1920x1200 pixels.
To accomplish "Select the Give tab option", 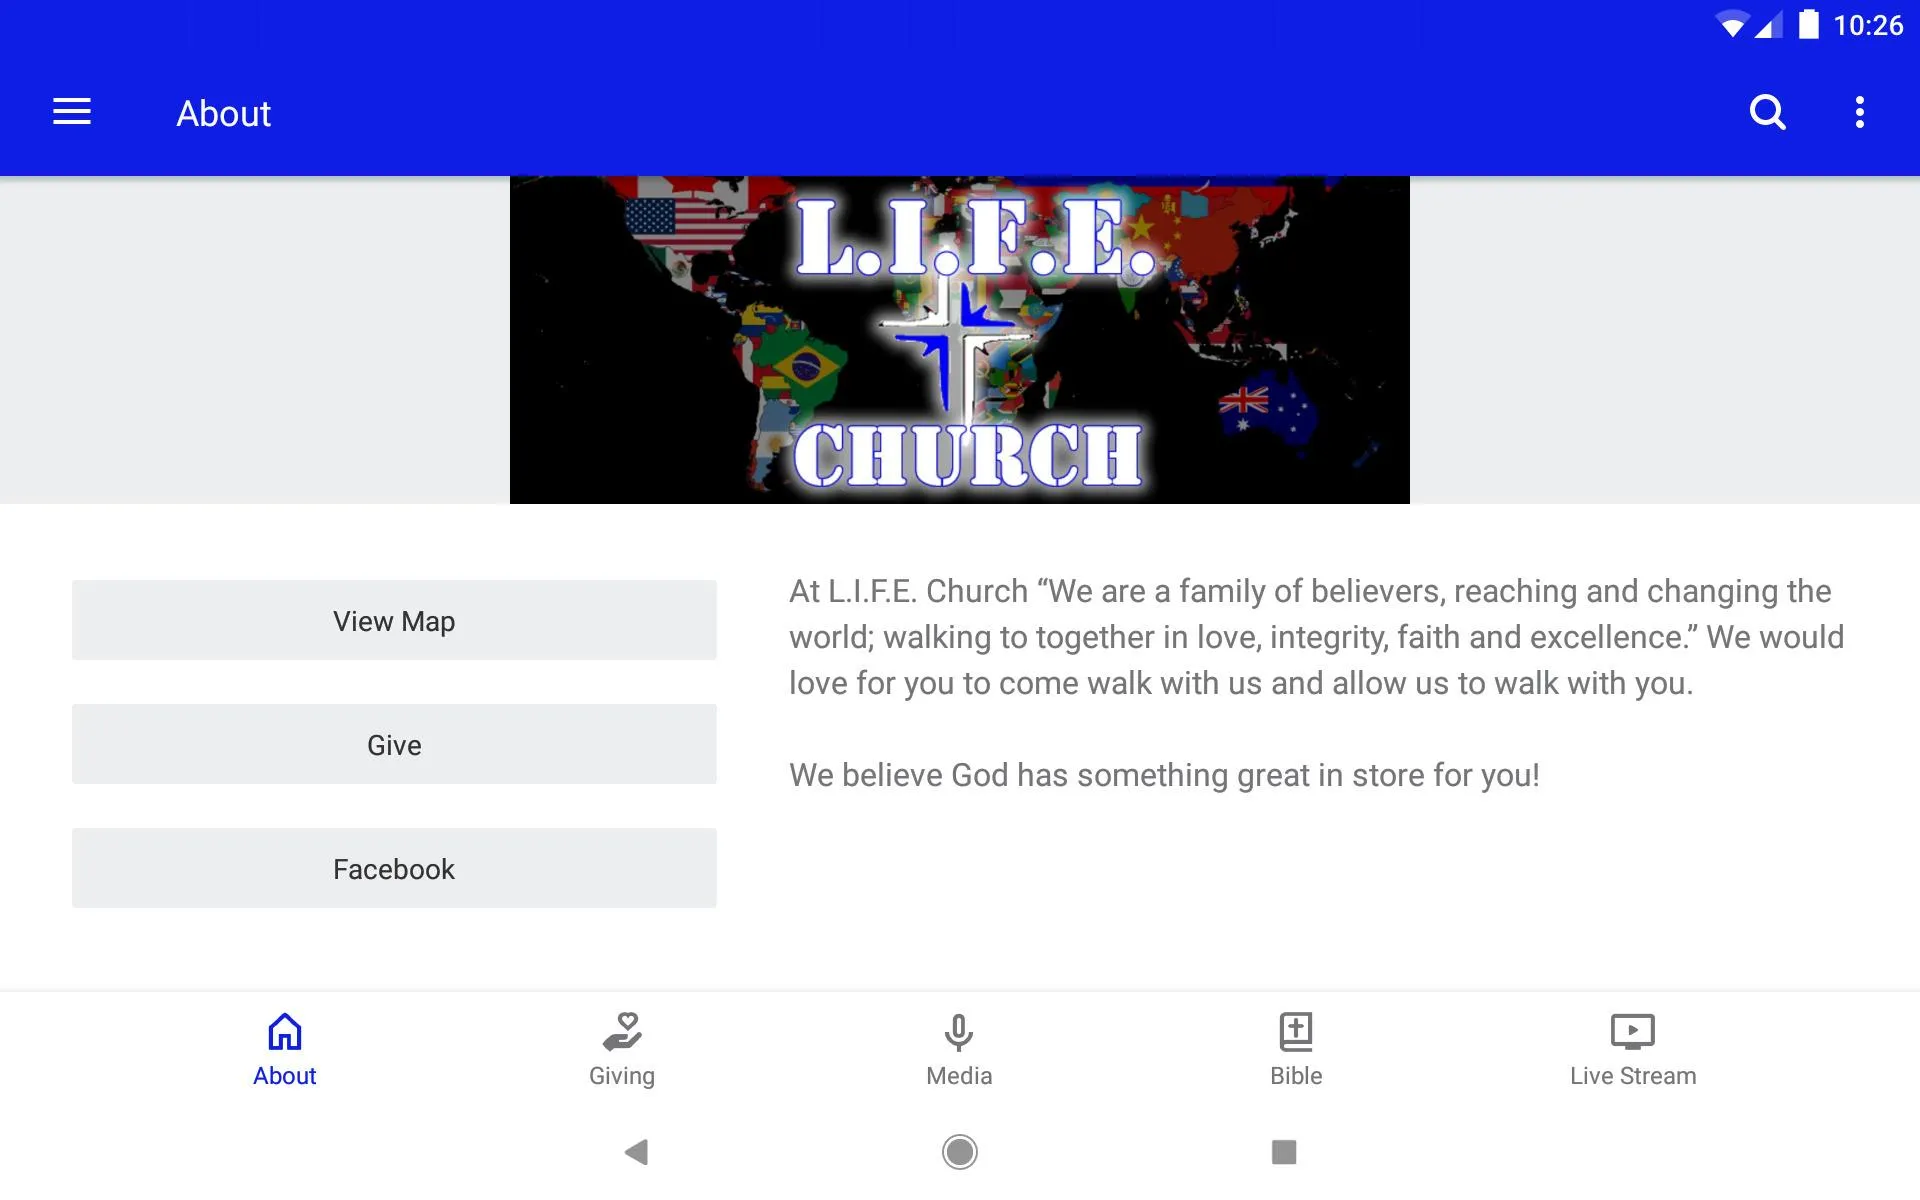I will 394,744.
